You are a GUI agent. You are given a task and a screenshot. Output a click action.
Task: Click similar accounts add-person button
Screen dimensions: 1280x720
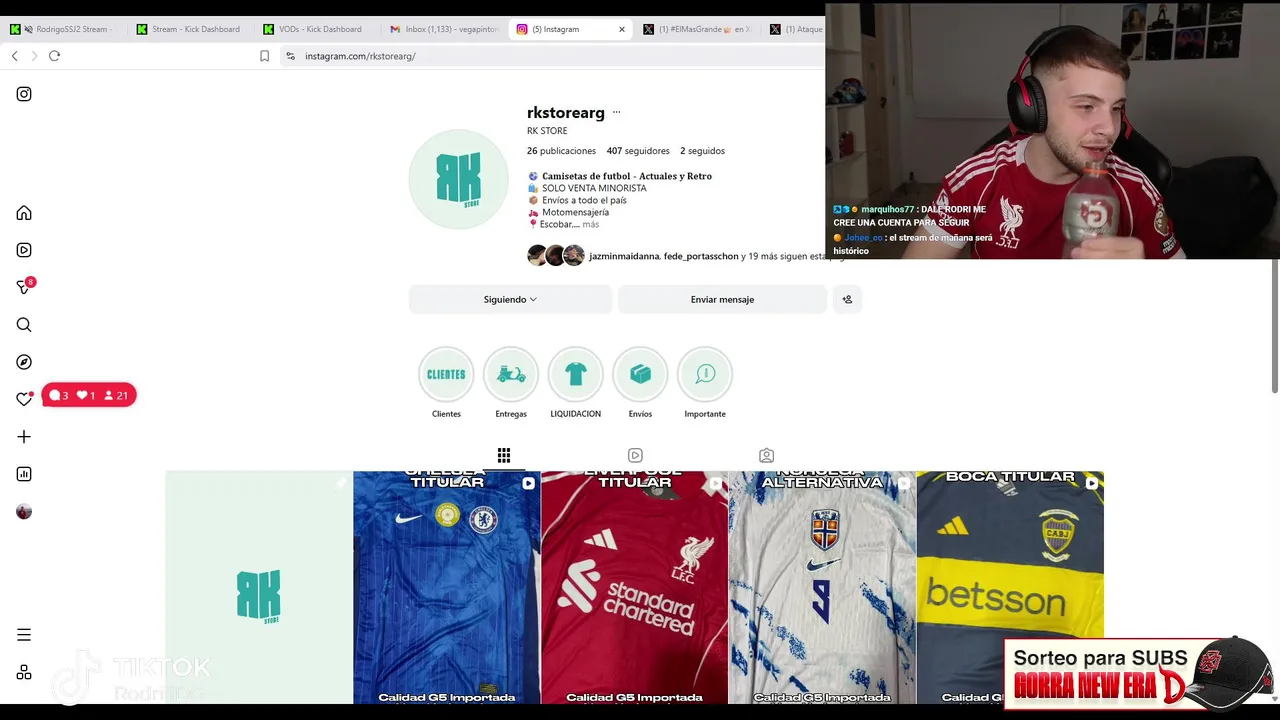tap(847, 299)
